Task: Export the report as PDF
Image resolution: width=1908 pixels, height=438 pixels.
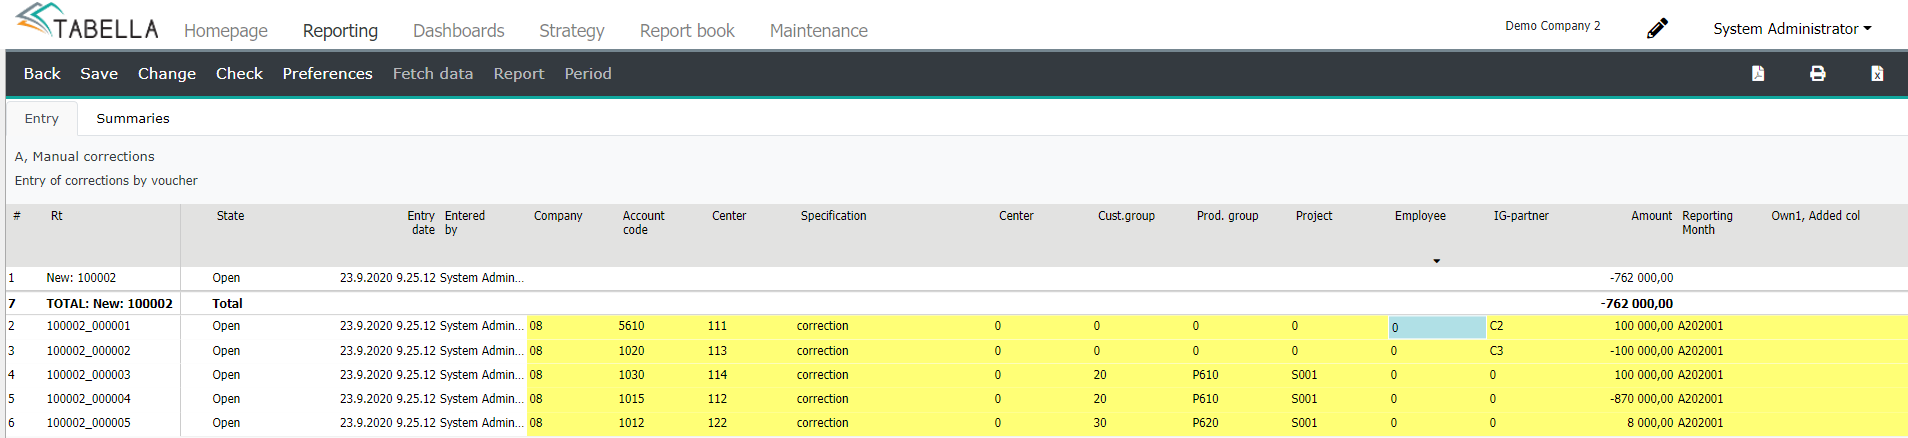Action: point(1758,73)
